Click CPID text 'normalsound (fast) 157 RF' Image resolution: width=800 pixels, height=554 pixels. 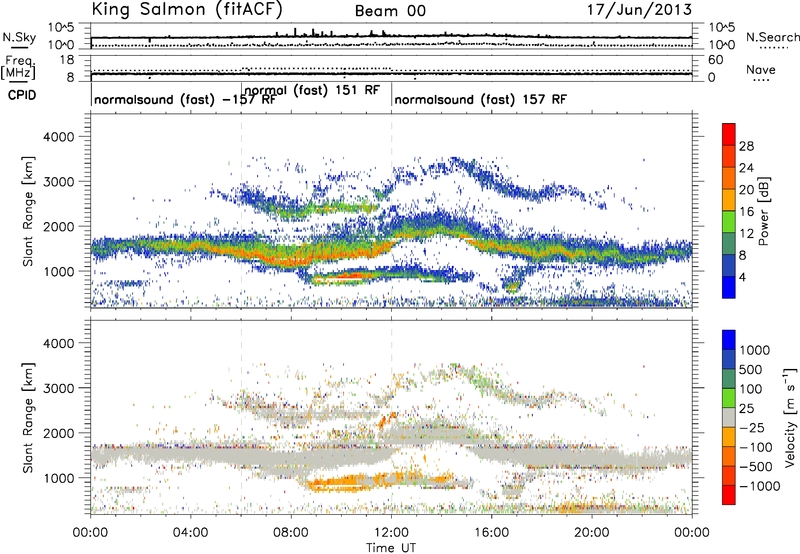pos(480,99)
